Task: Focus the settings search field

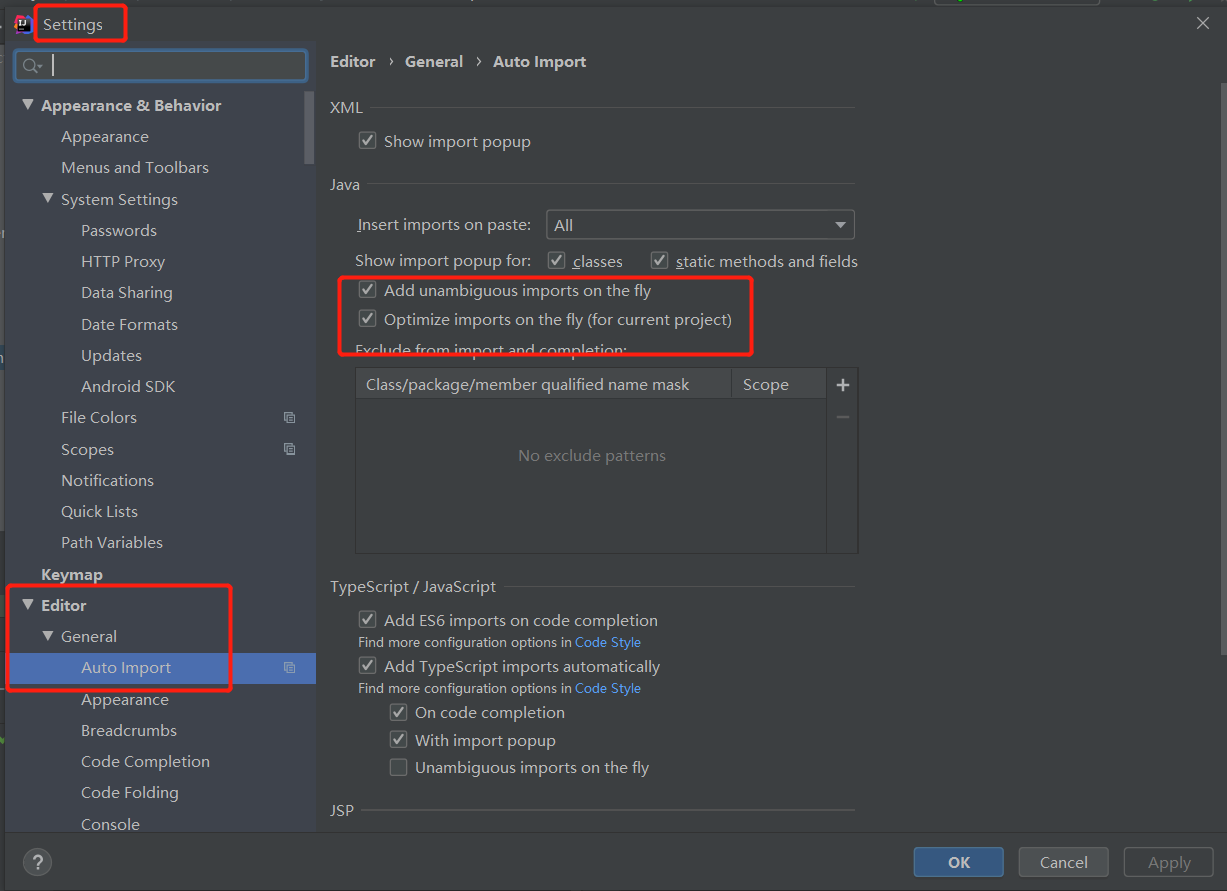Action: 161,66
